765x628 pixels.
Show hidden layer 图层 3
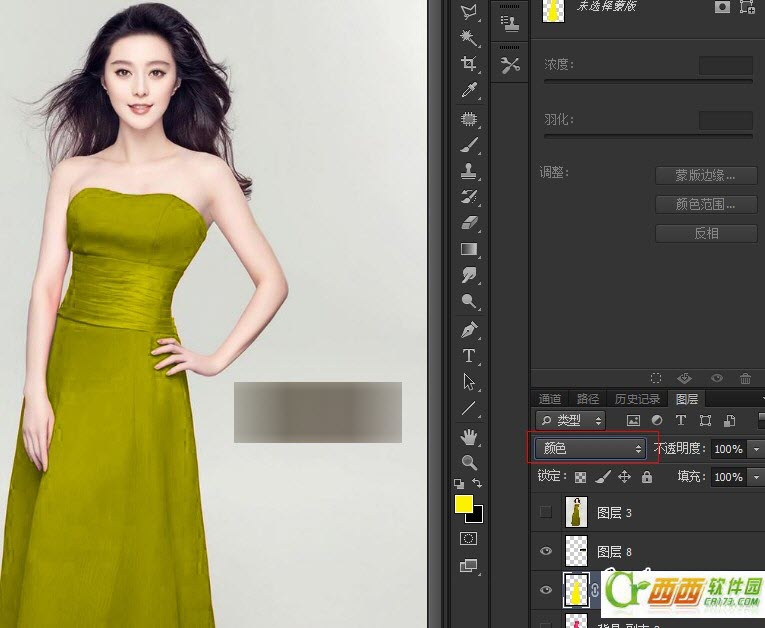545,513
